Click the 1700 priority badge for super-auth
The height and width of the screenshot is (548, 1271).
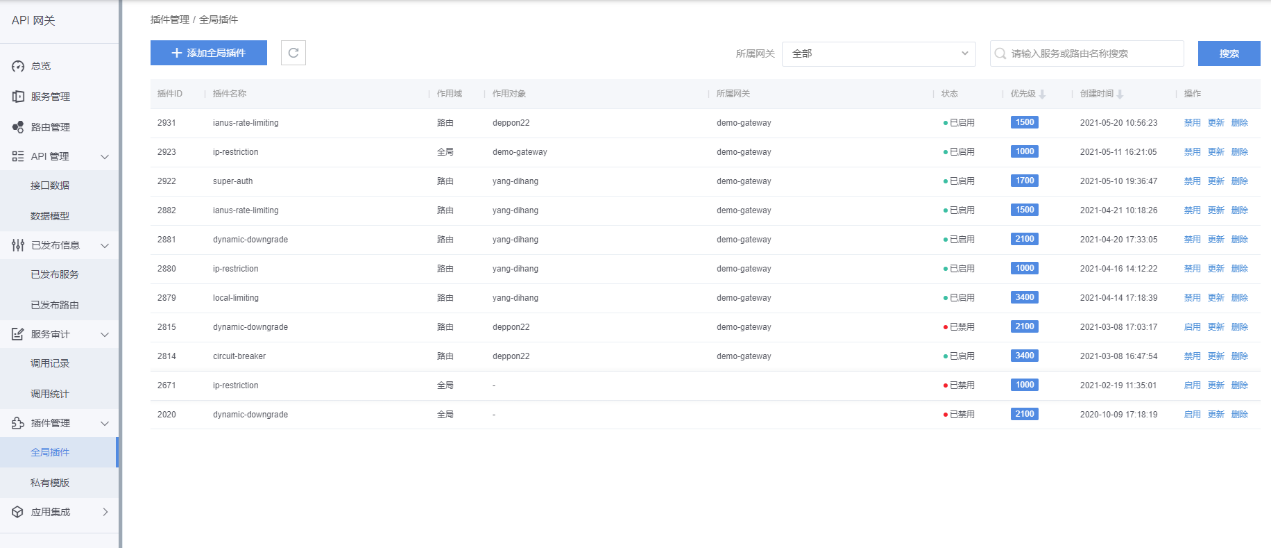pos(1024,181)
